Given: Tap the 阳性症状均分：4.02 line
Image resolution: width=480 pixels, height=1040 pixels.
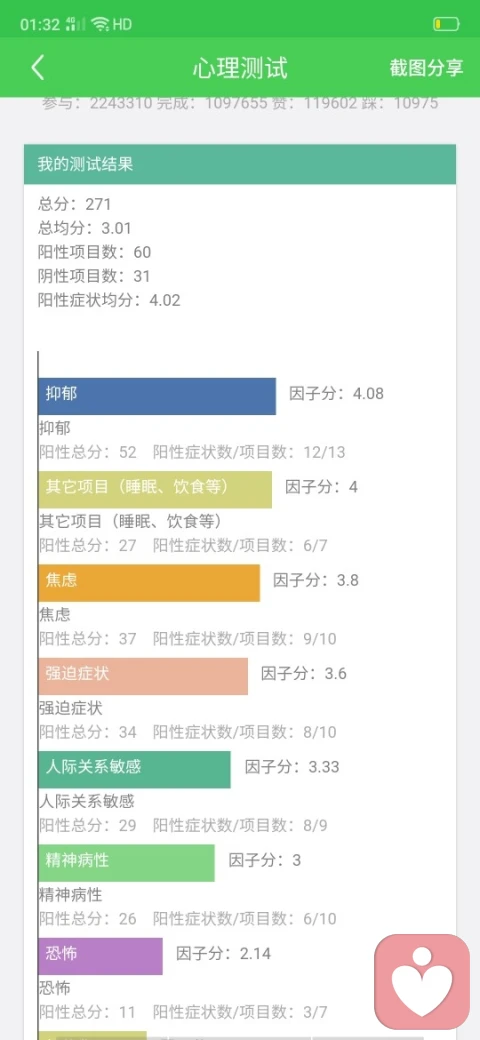Looking at the screenshot, I should point(109,300).
